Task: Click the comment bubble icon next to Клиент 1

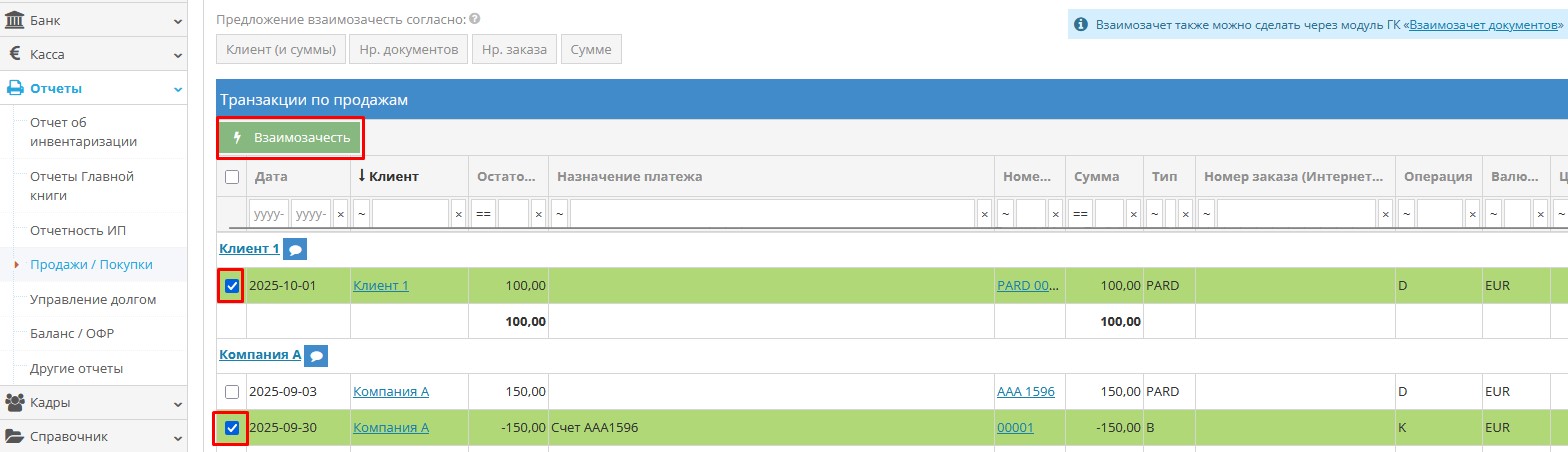Action: pos(294,249)
